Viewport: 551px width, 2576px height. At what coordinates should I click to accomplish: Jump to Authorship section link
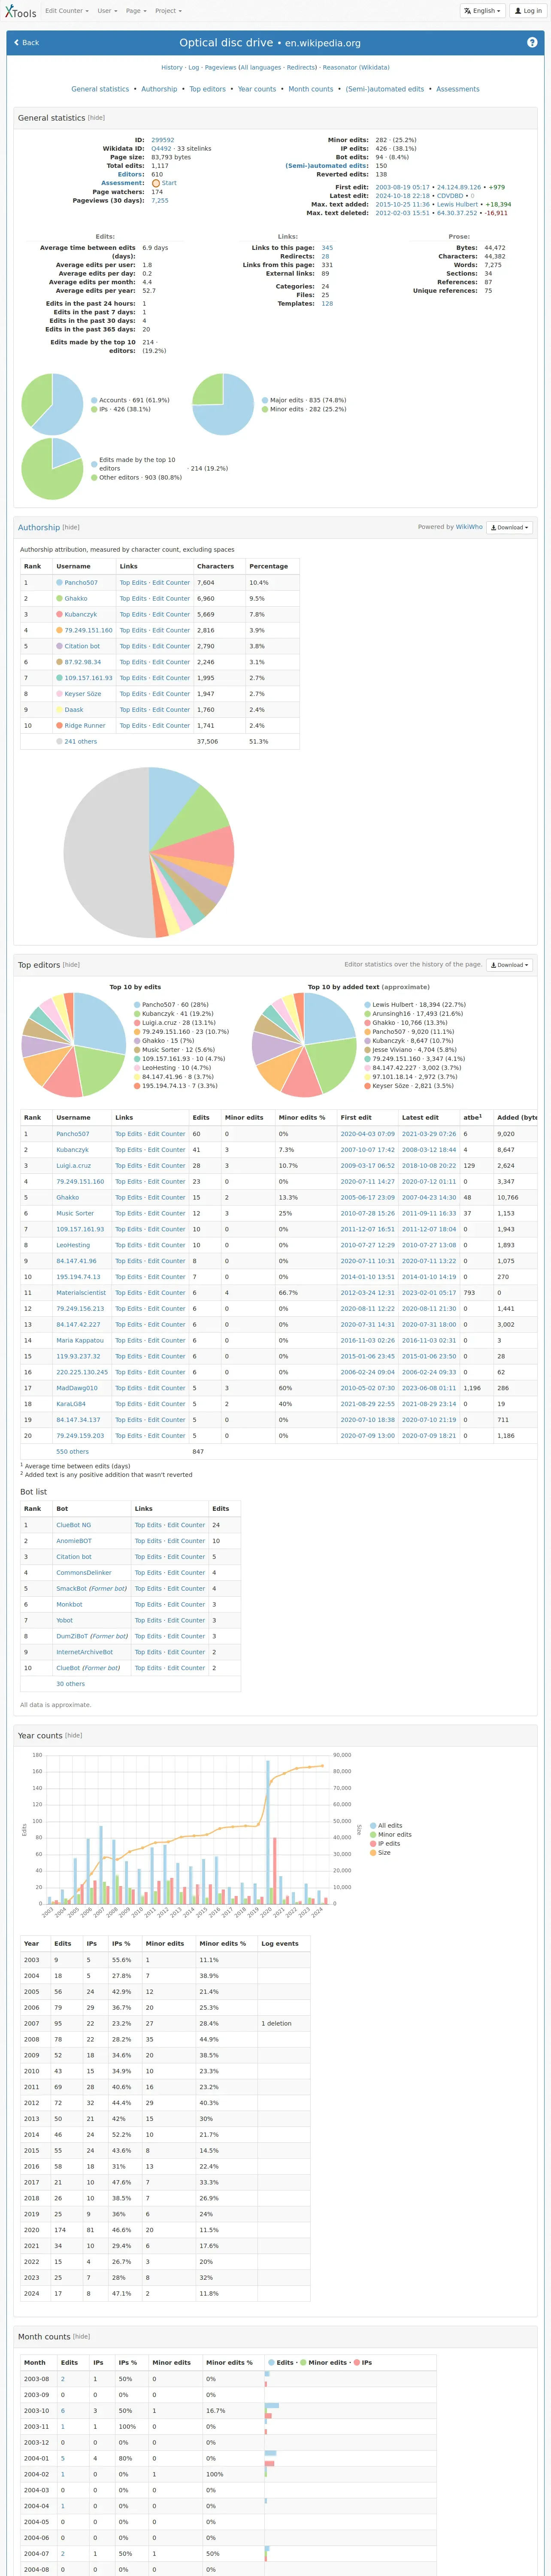pos(159,89)
